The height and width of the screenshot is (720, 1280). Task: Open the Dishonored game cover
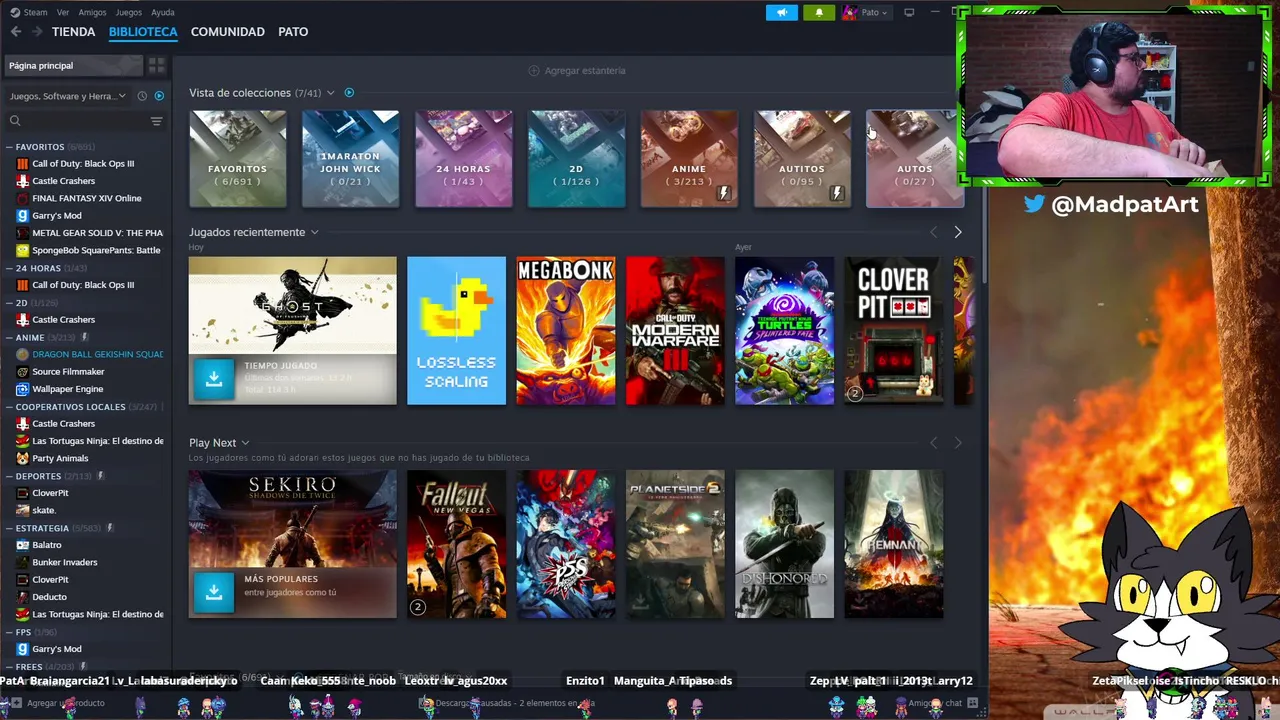tap(784, 544)
